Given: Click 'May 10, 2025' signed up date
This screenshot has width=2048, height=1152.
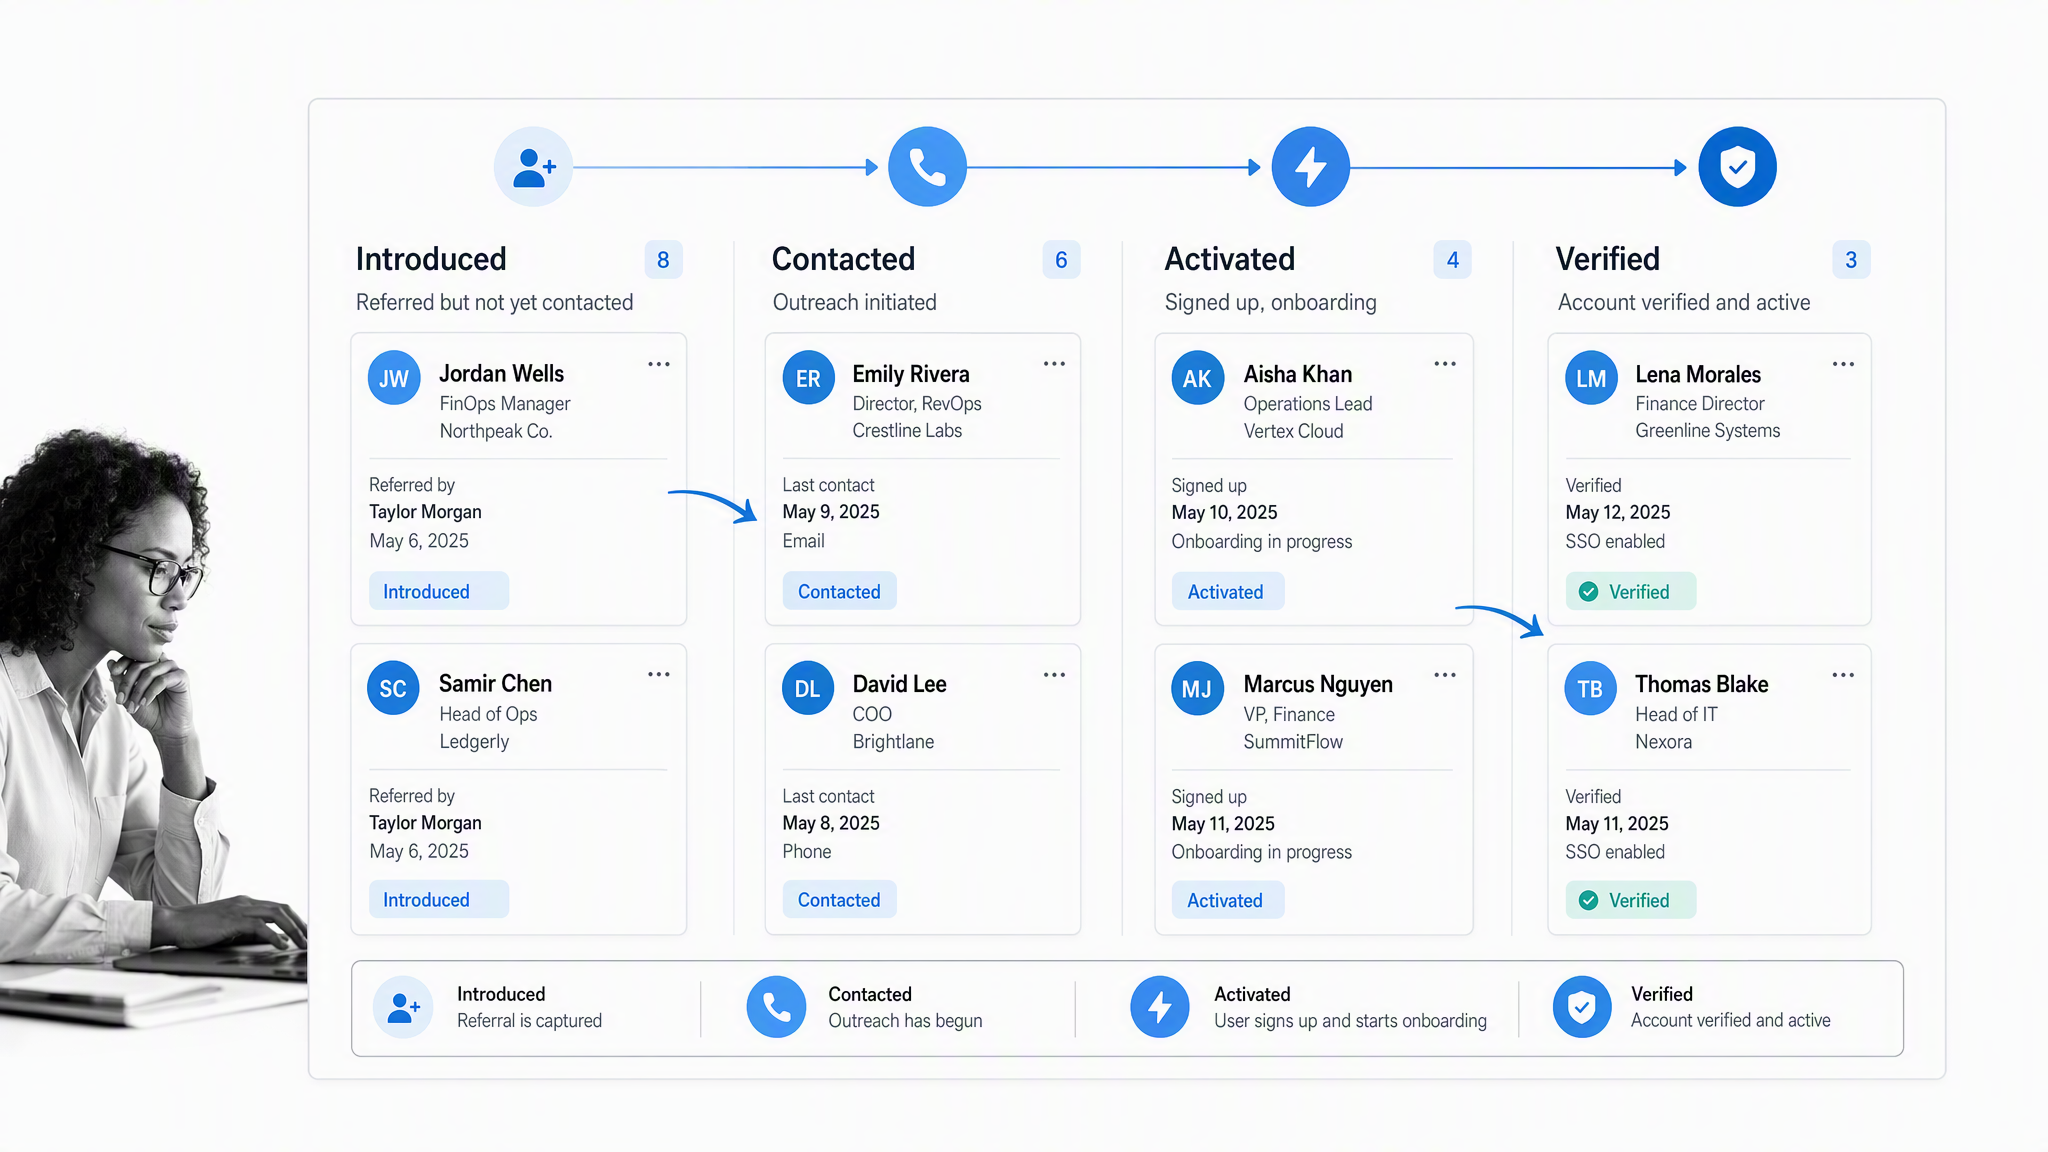Looking at the screenshot, I should tap(1224, 512).
